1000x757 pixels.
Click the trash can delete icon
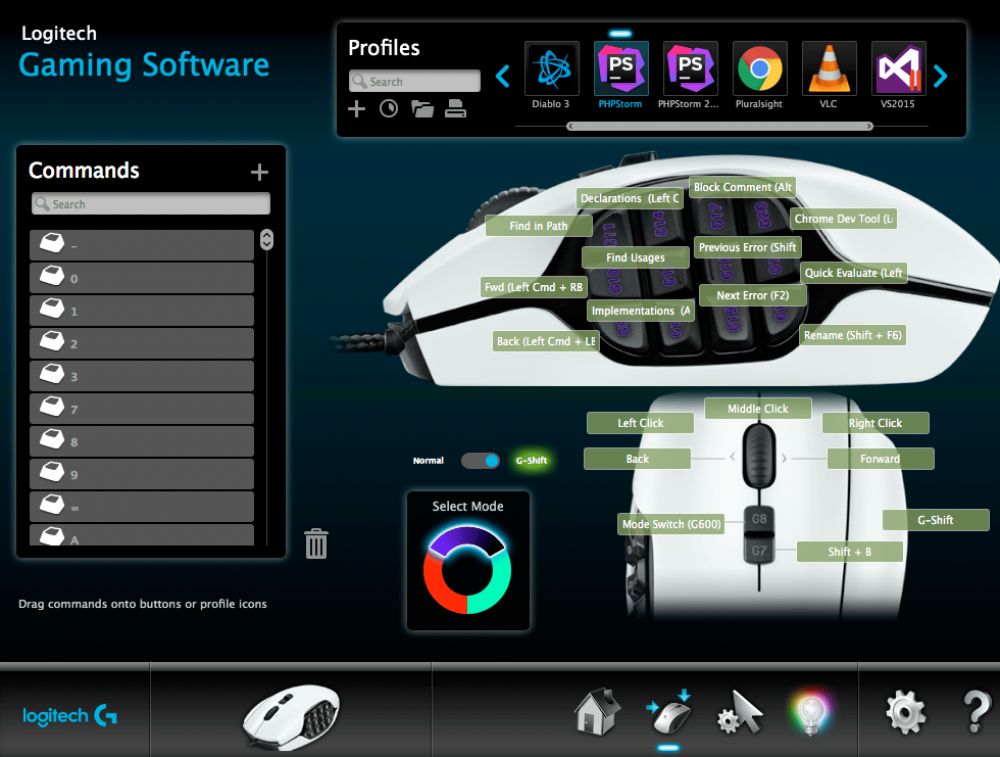pyautogui.click(x=316, y=544)
